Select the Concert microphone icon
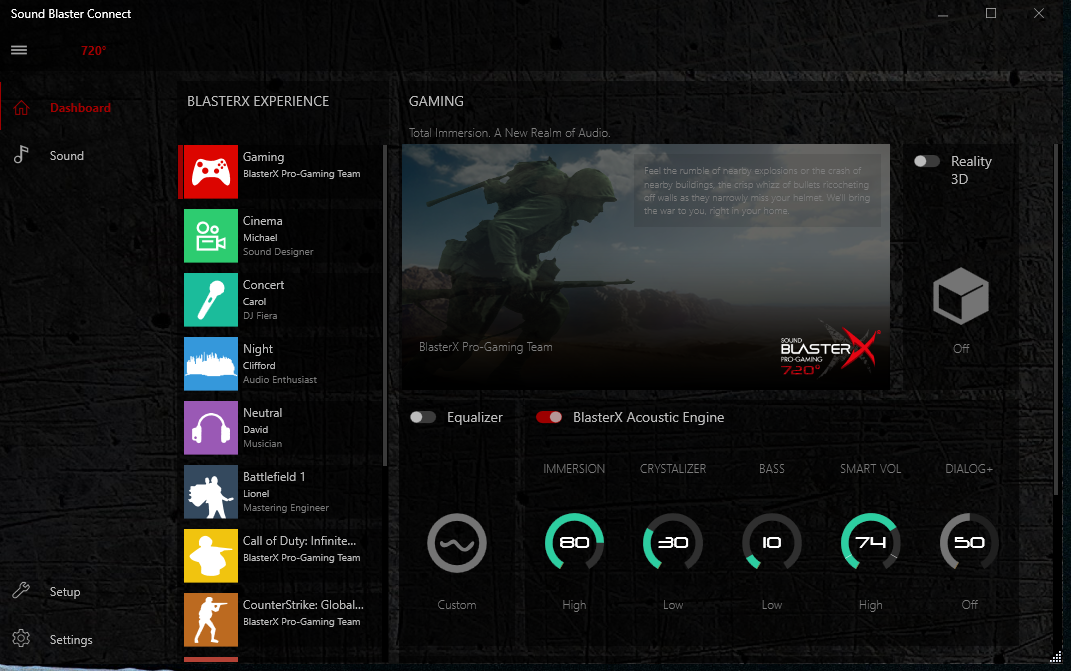Viewport: 1071px width, 671px height. click(211, 300)
